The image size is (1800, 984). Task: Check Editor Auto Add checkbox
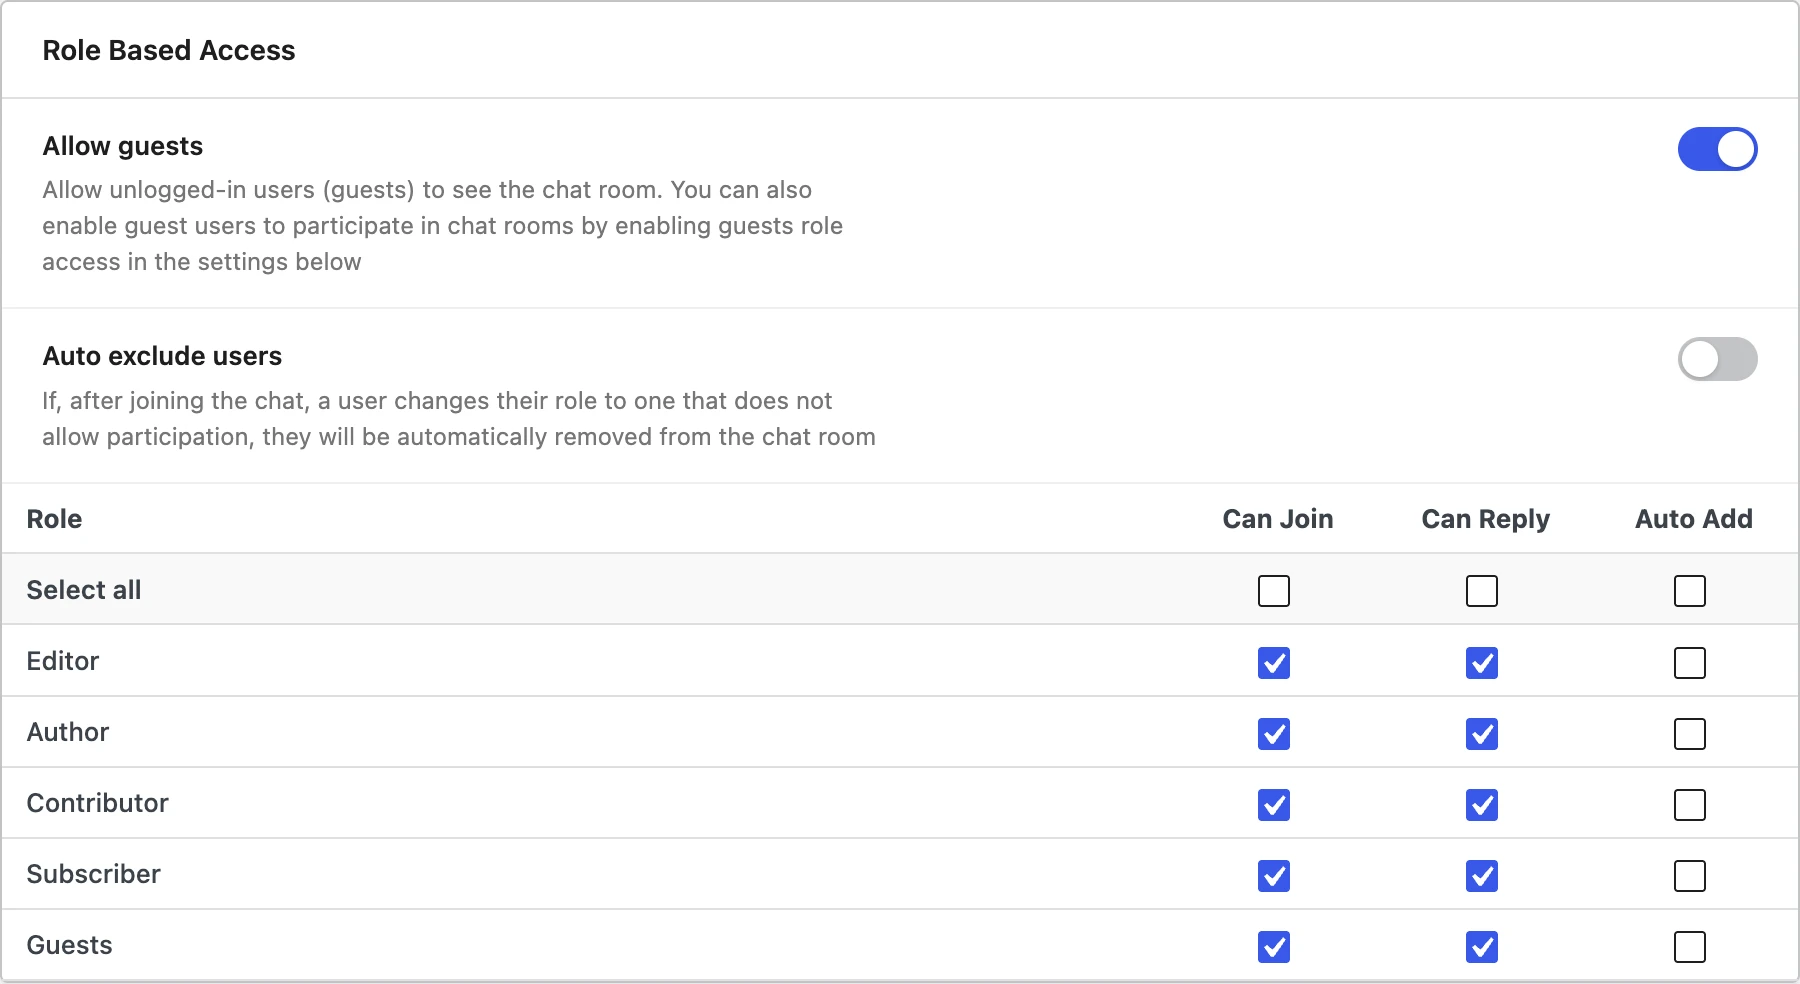point(1690,663)
